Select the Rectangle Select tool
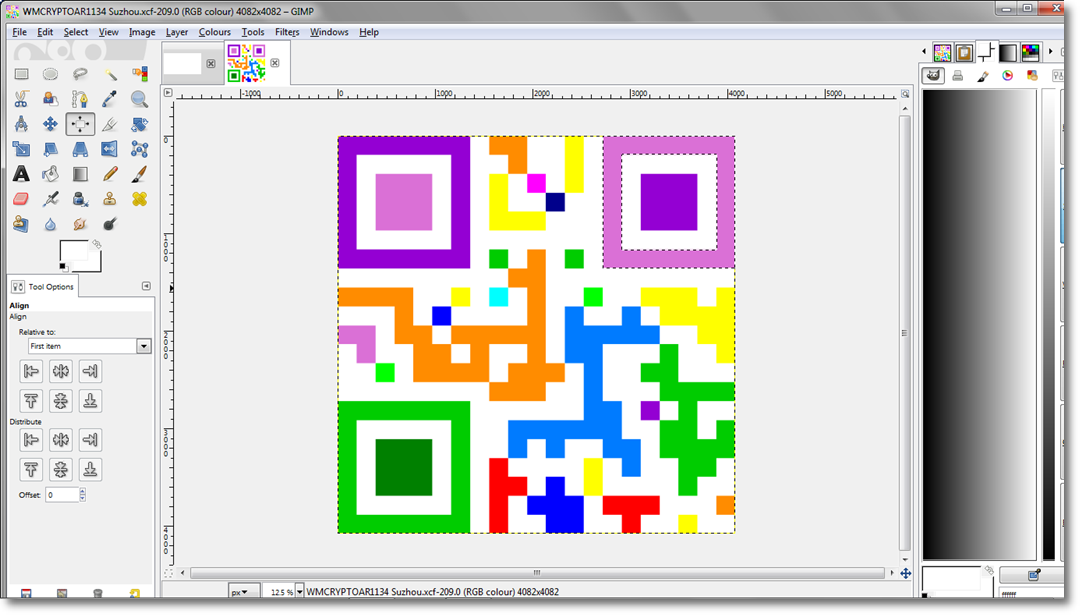The width and height of the screenshot is (1080, 615). coord(21,74)
